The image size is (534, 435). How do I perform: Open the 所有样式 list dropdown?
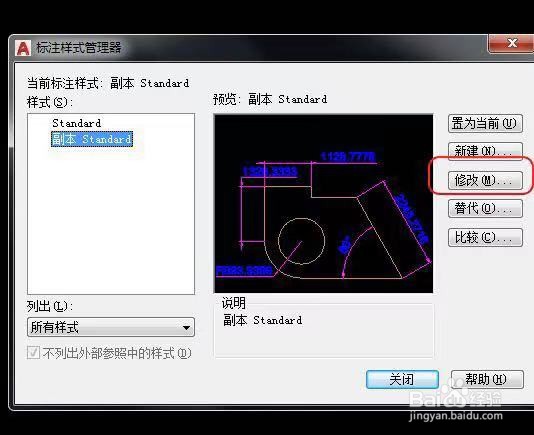pyautogui.click(x=111, y=327)
